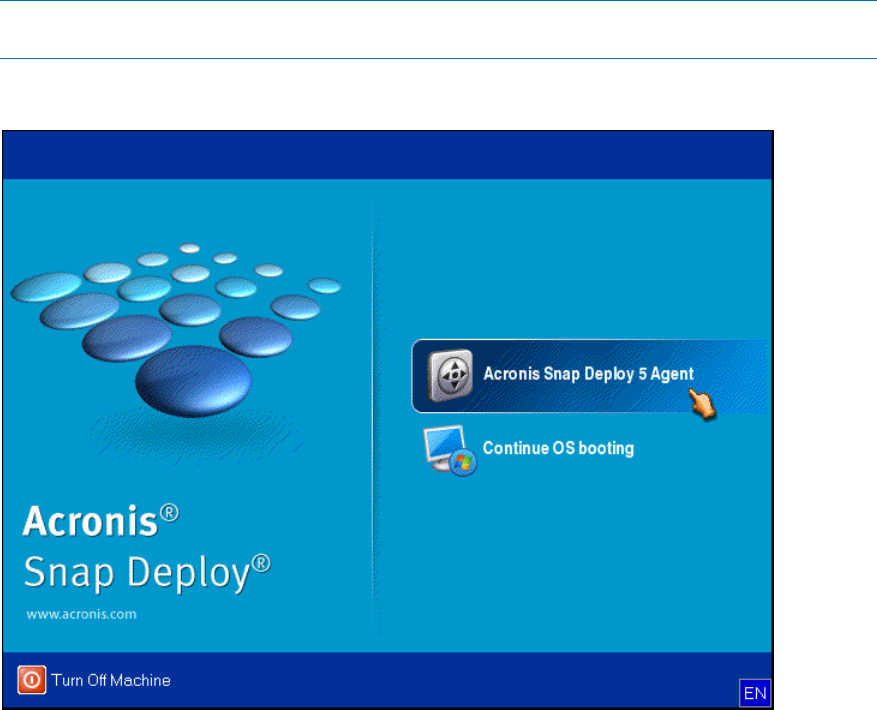Screen dimensions: 877x710
Task: Click the registered symbol beside Acronis
Action: (171, 512)
